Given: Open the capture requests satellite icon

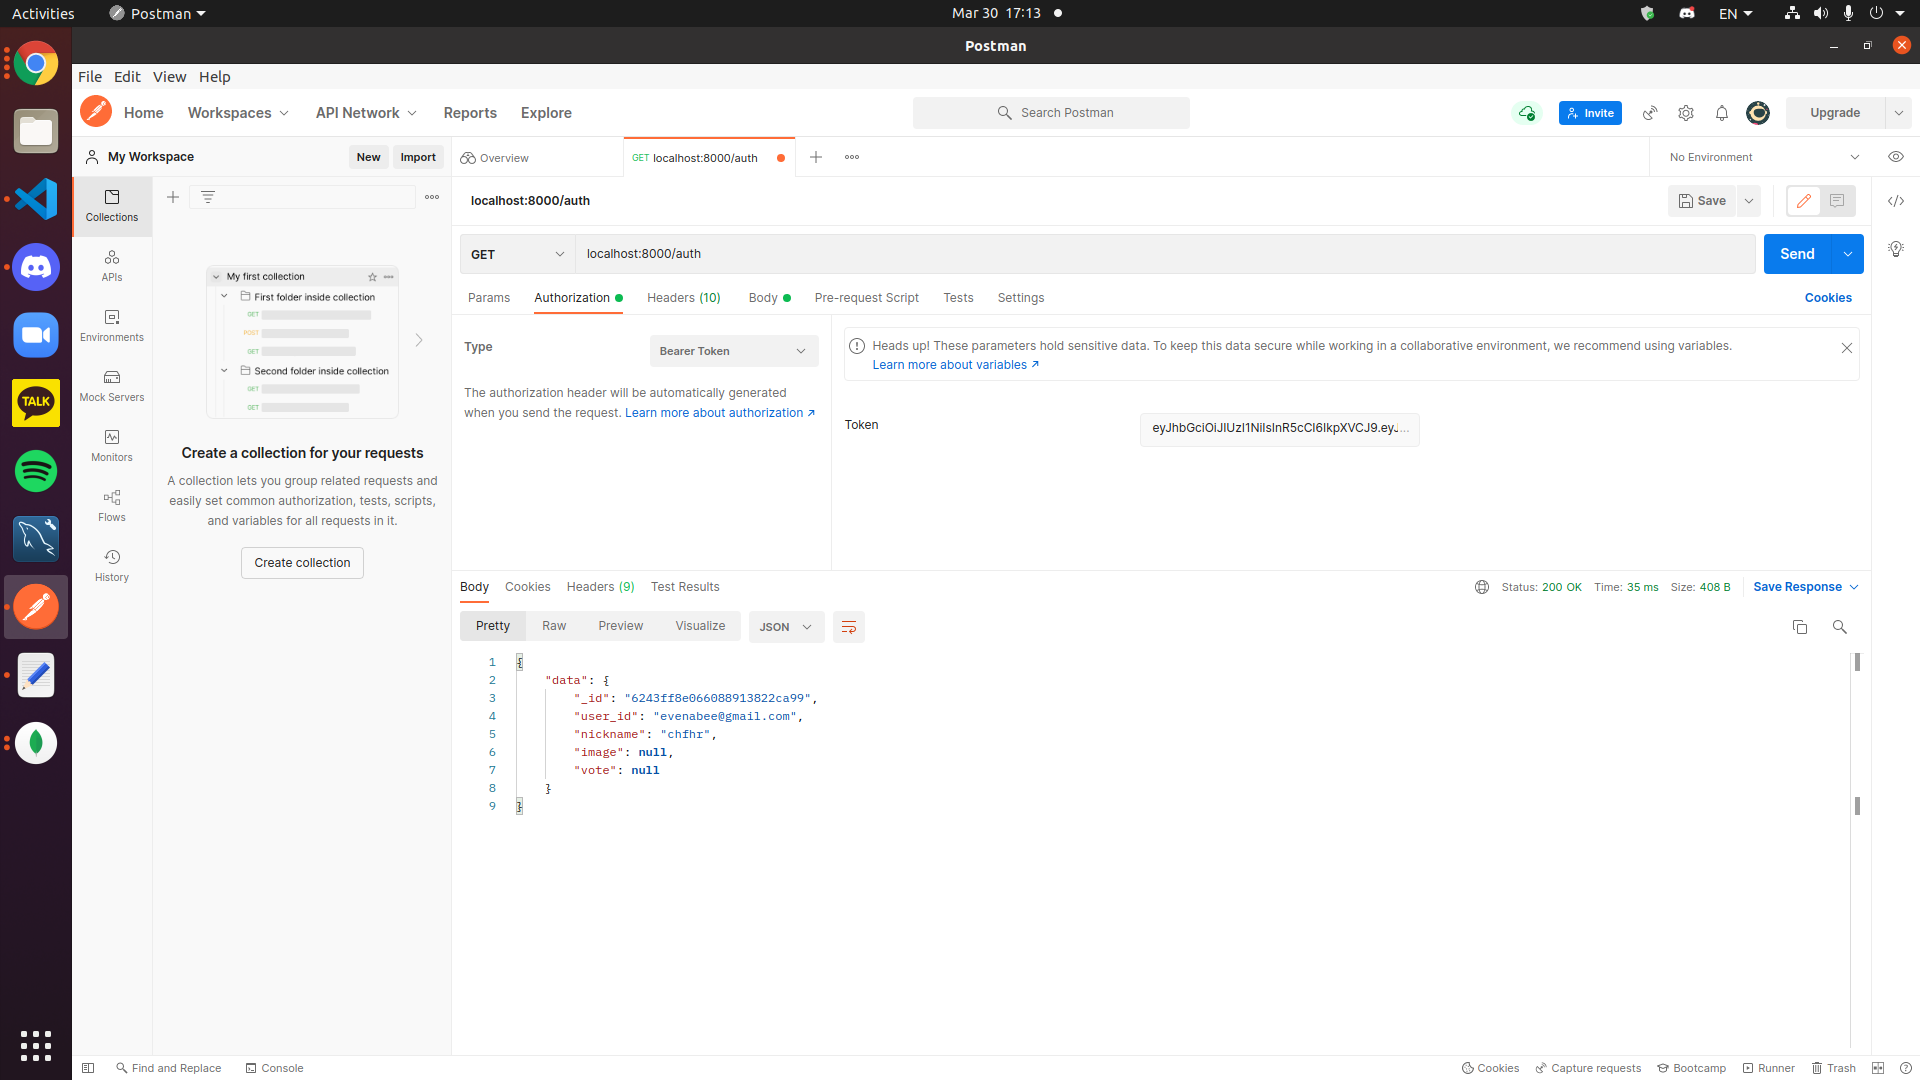Looking at the screenshot, I should [1650, 113].
